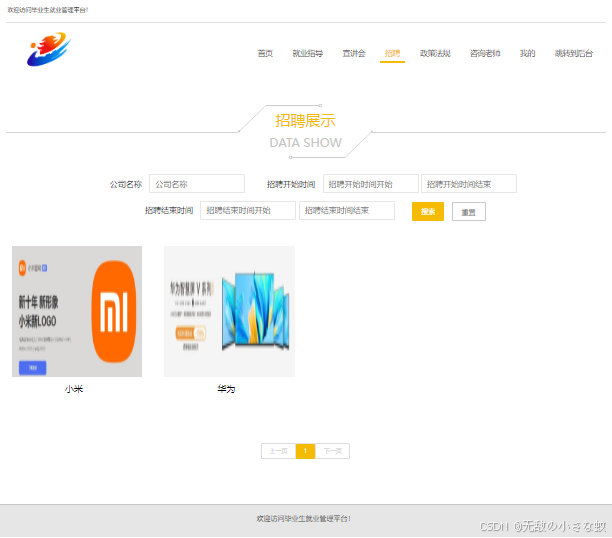Image resolution: width=612 pixels, height=538 pixels.
Task: Click the footer welcome message text
Action: coord(303,518)
